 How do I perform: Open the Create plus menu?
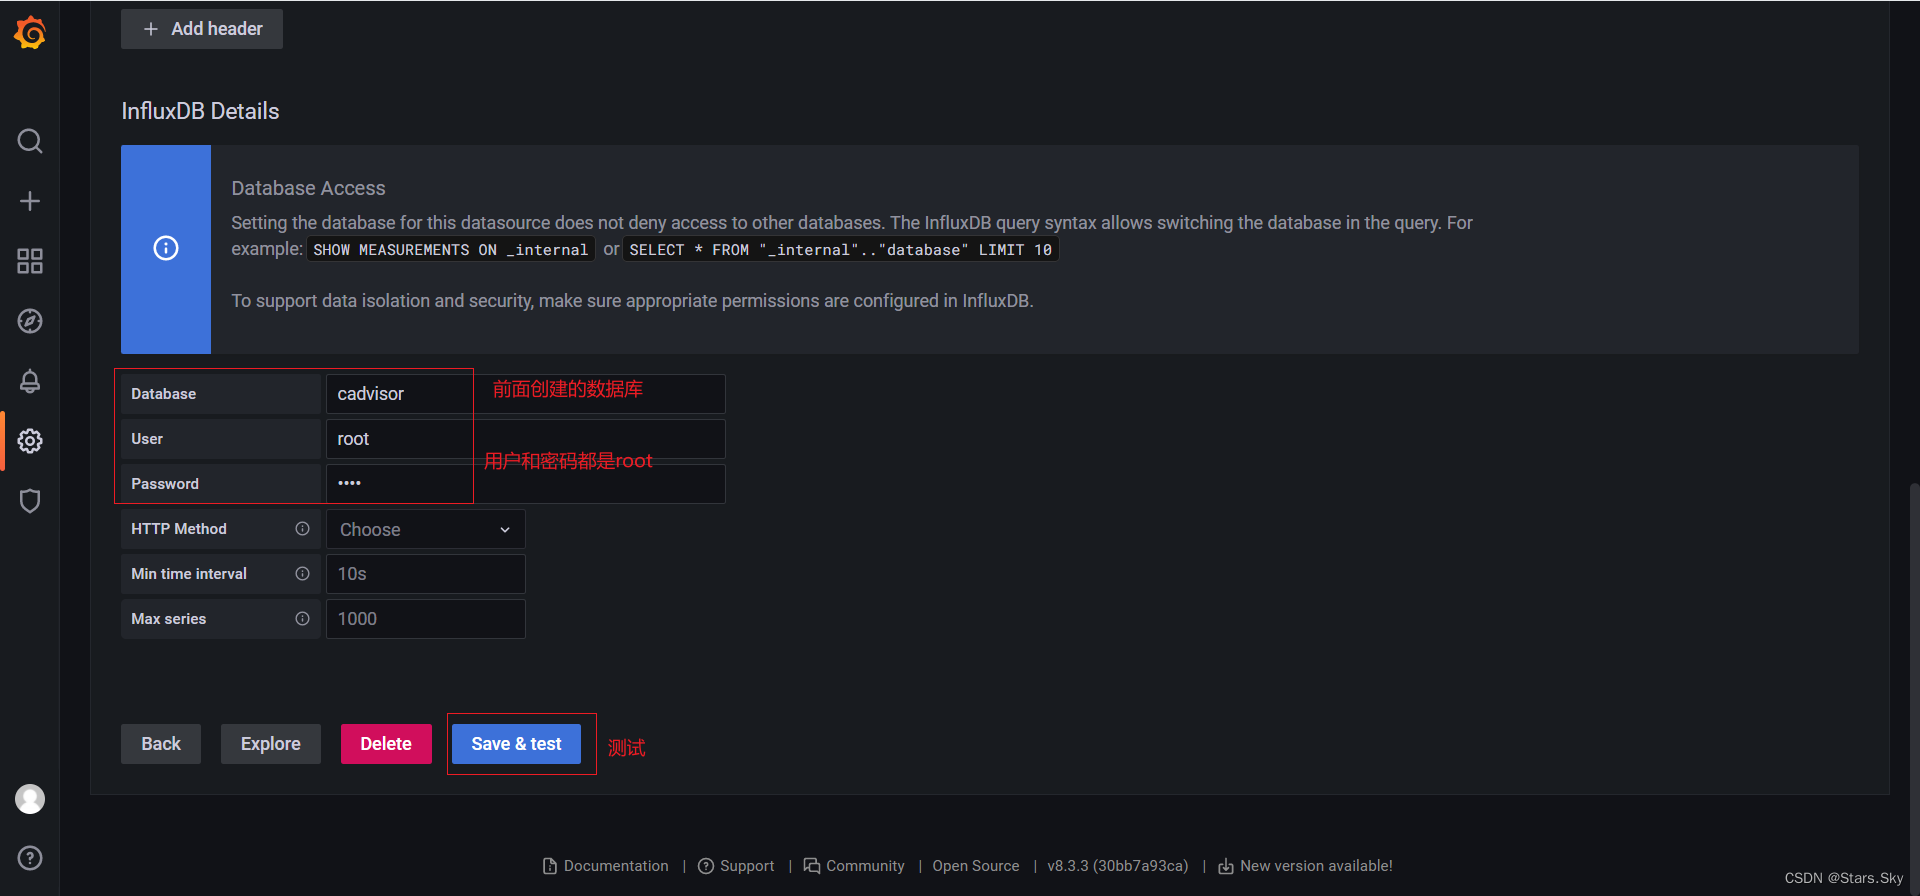pos(30,201)
